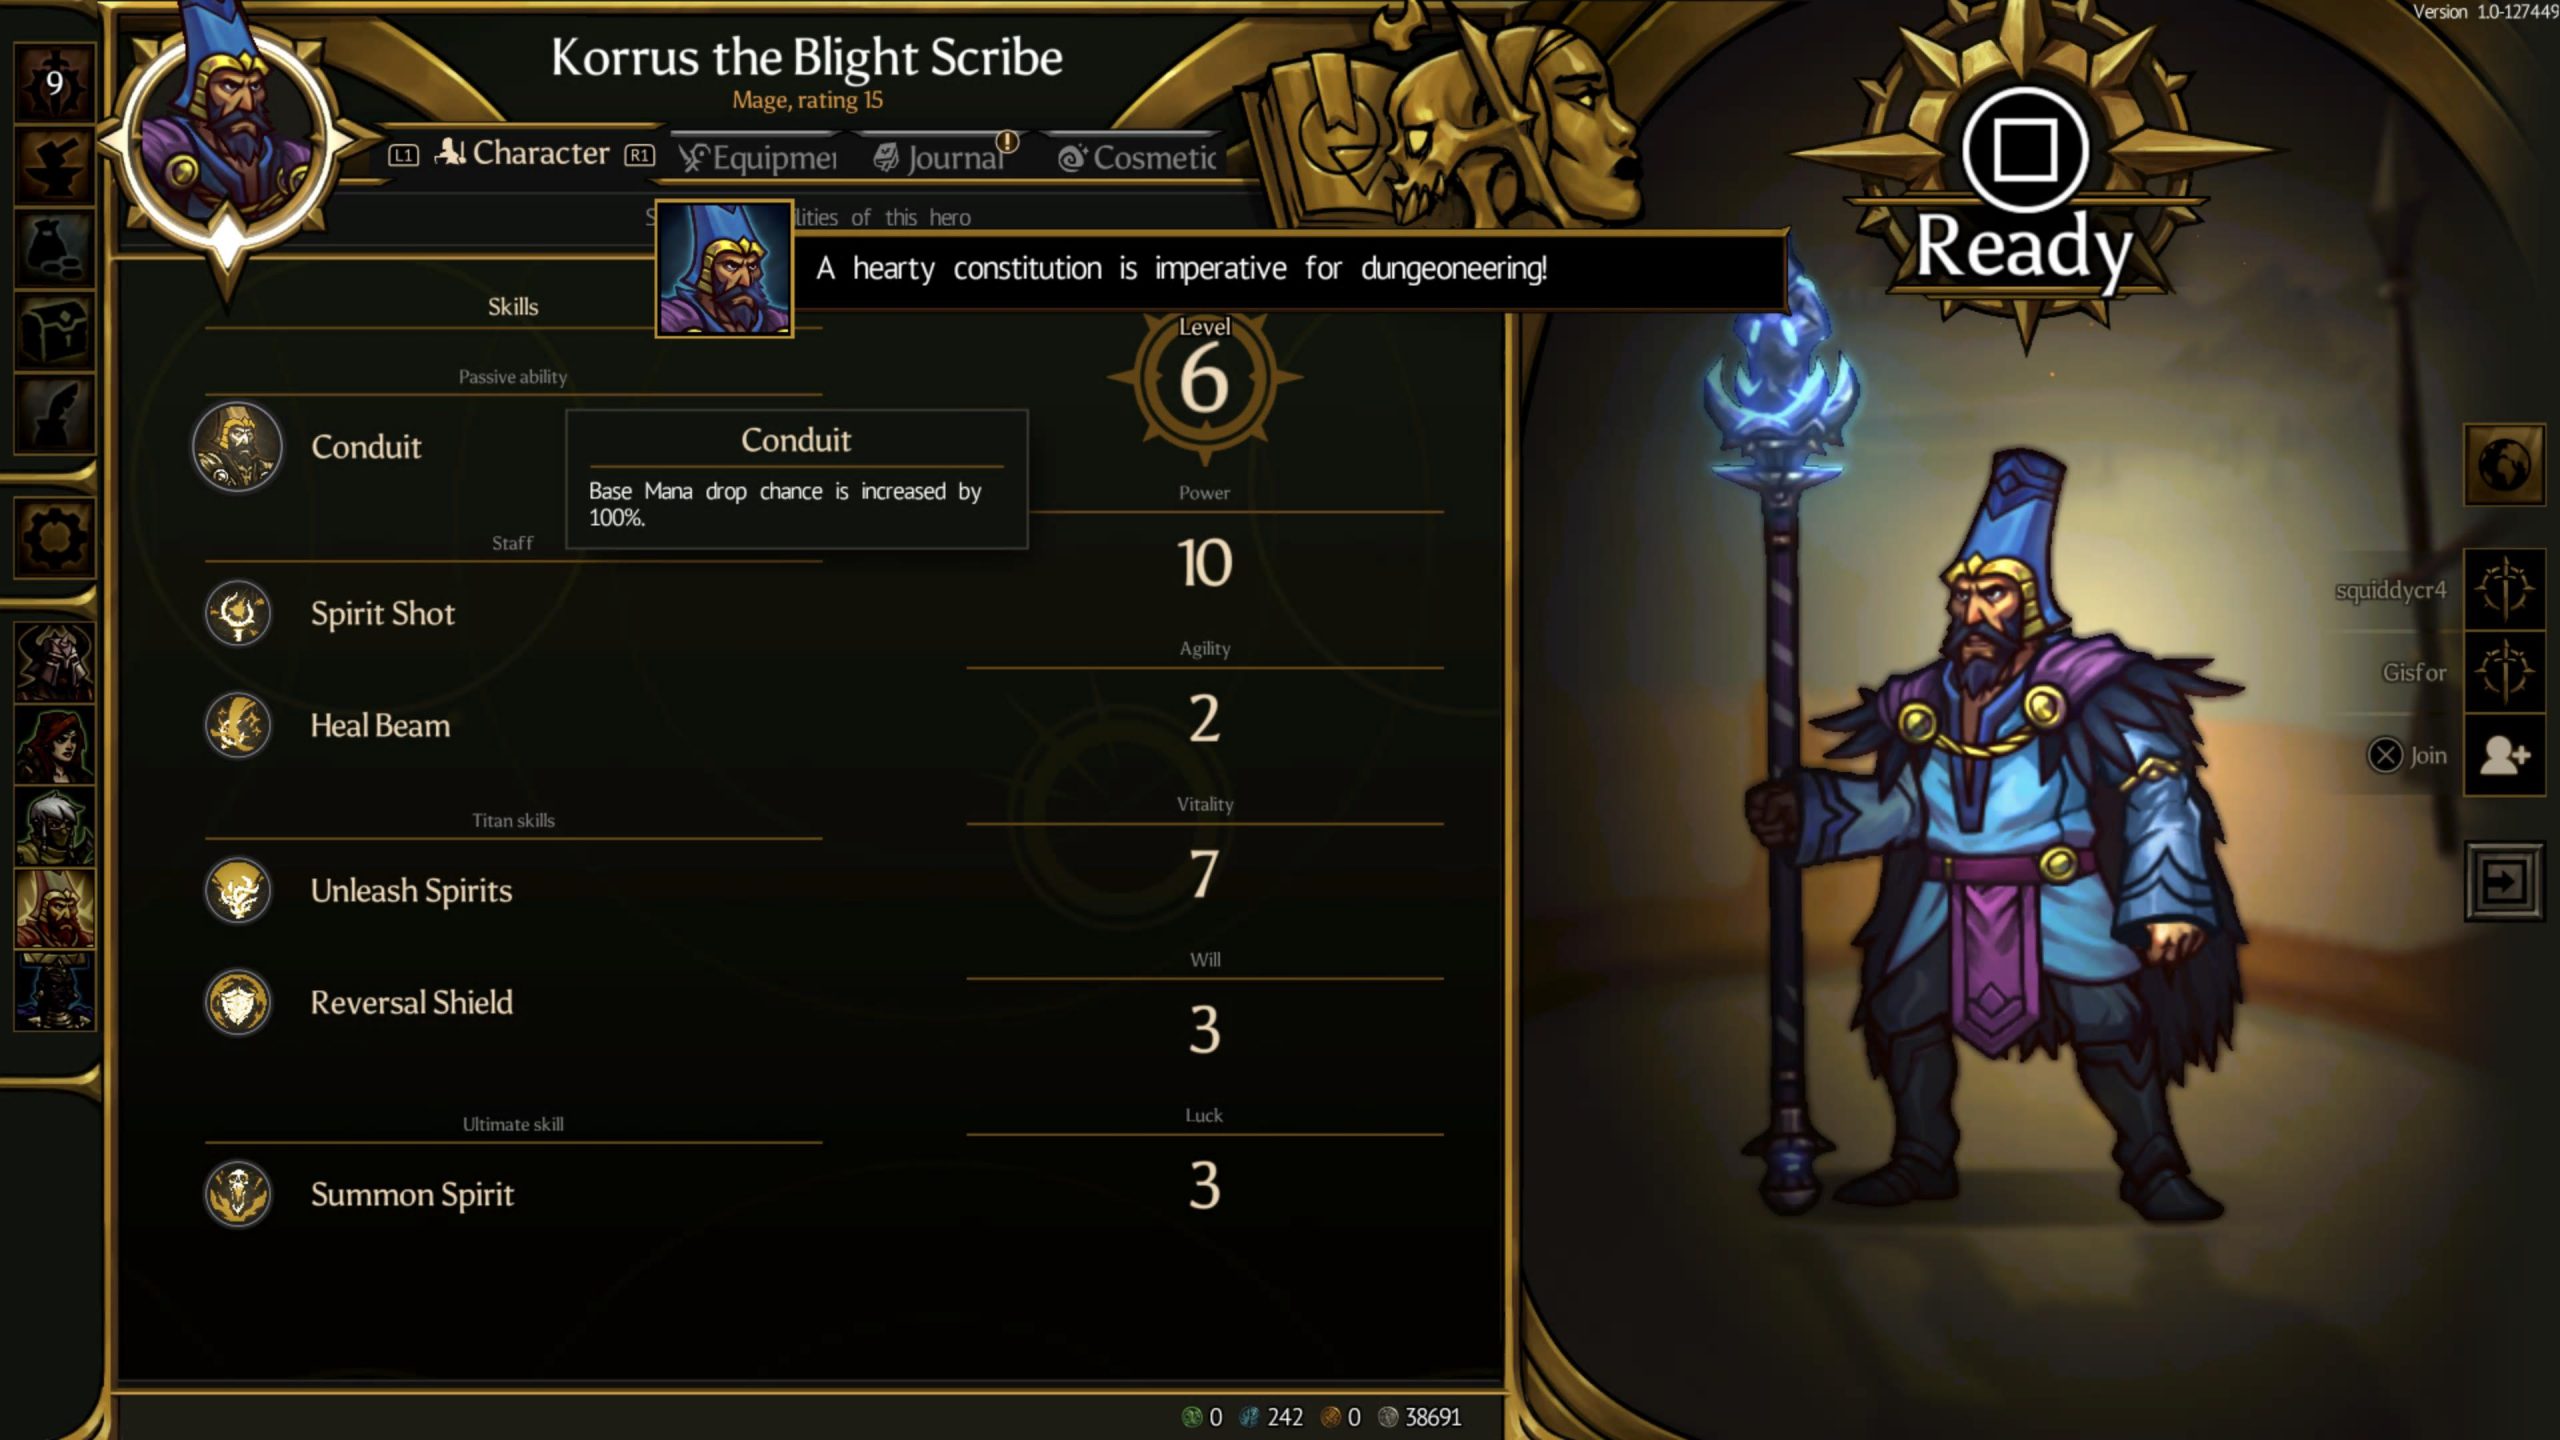Image resolution: width=2560 pixels, height=1440 pixels.
Task: Switch to the Journal tab
Action: pyautogui.click(x=942, y=157)
